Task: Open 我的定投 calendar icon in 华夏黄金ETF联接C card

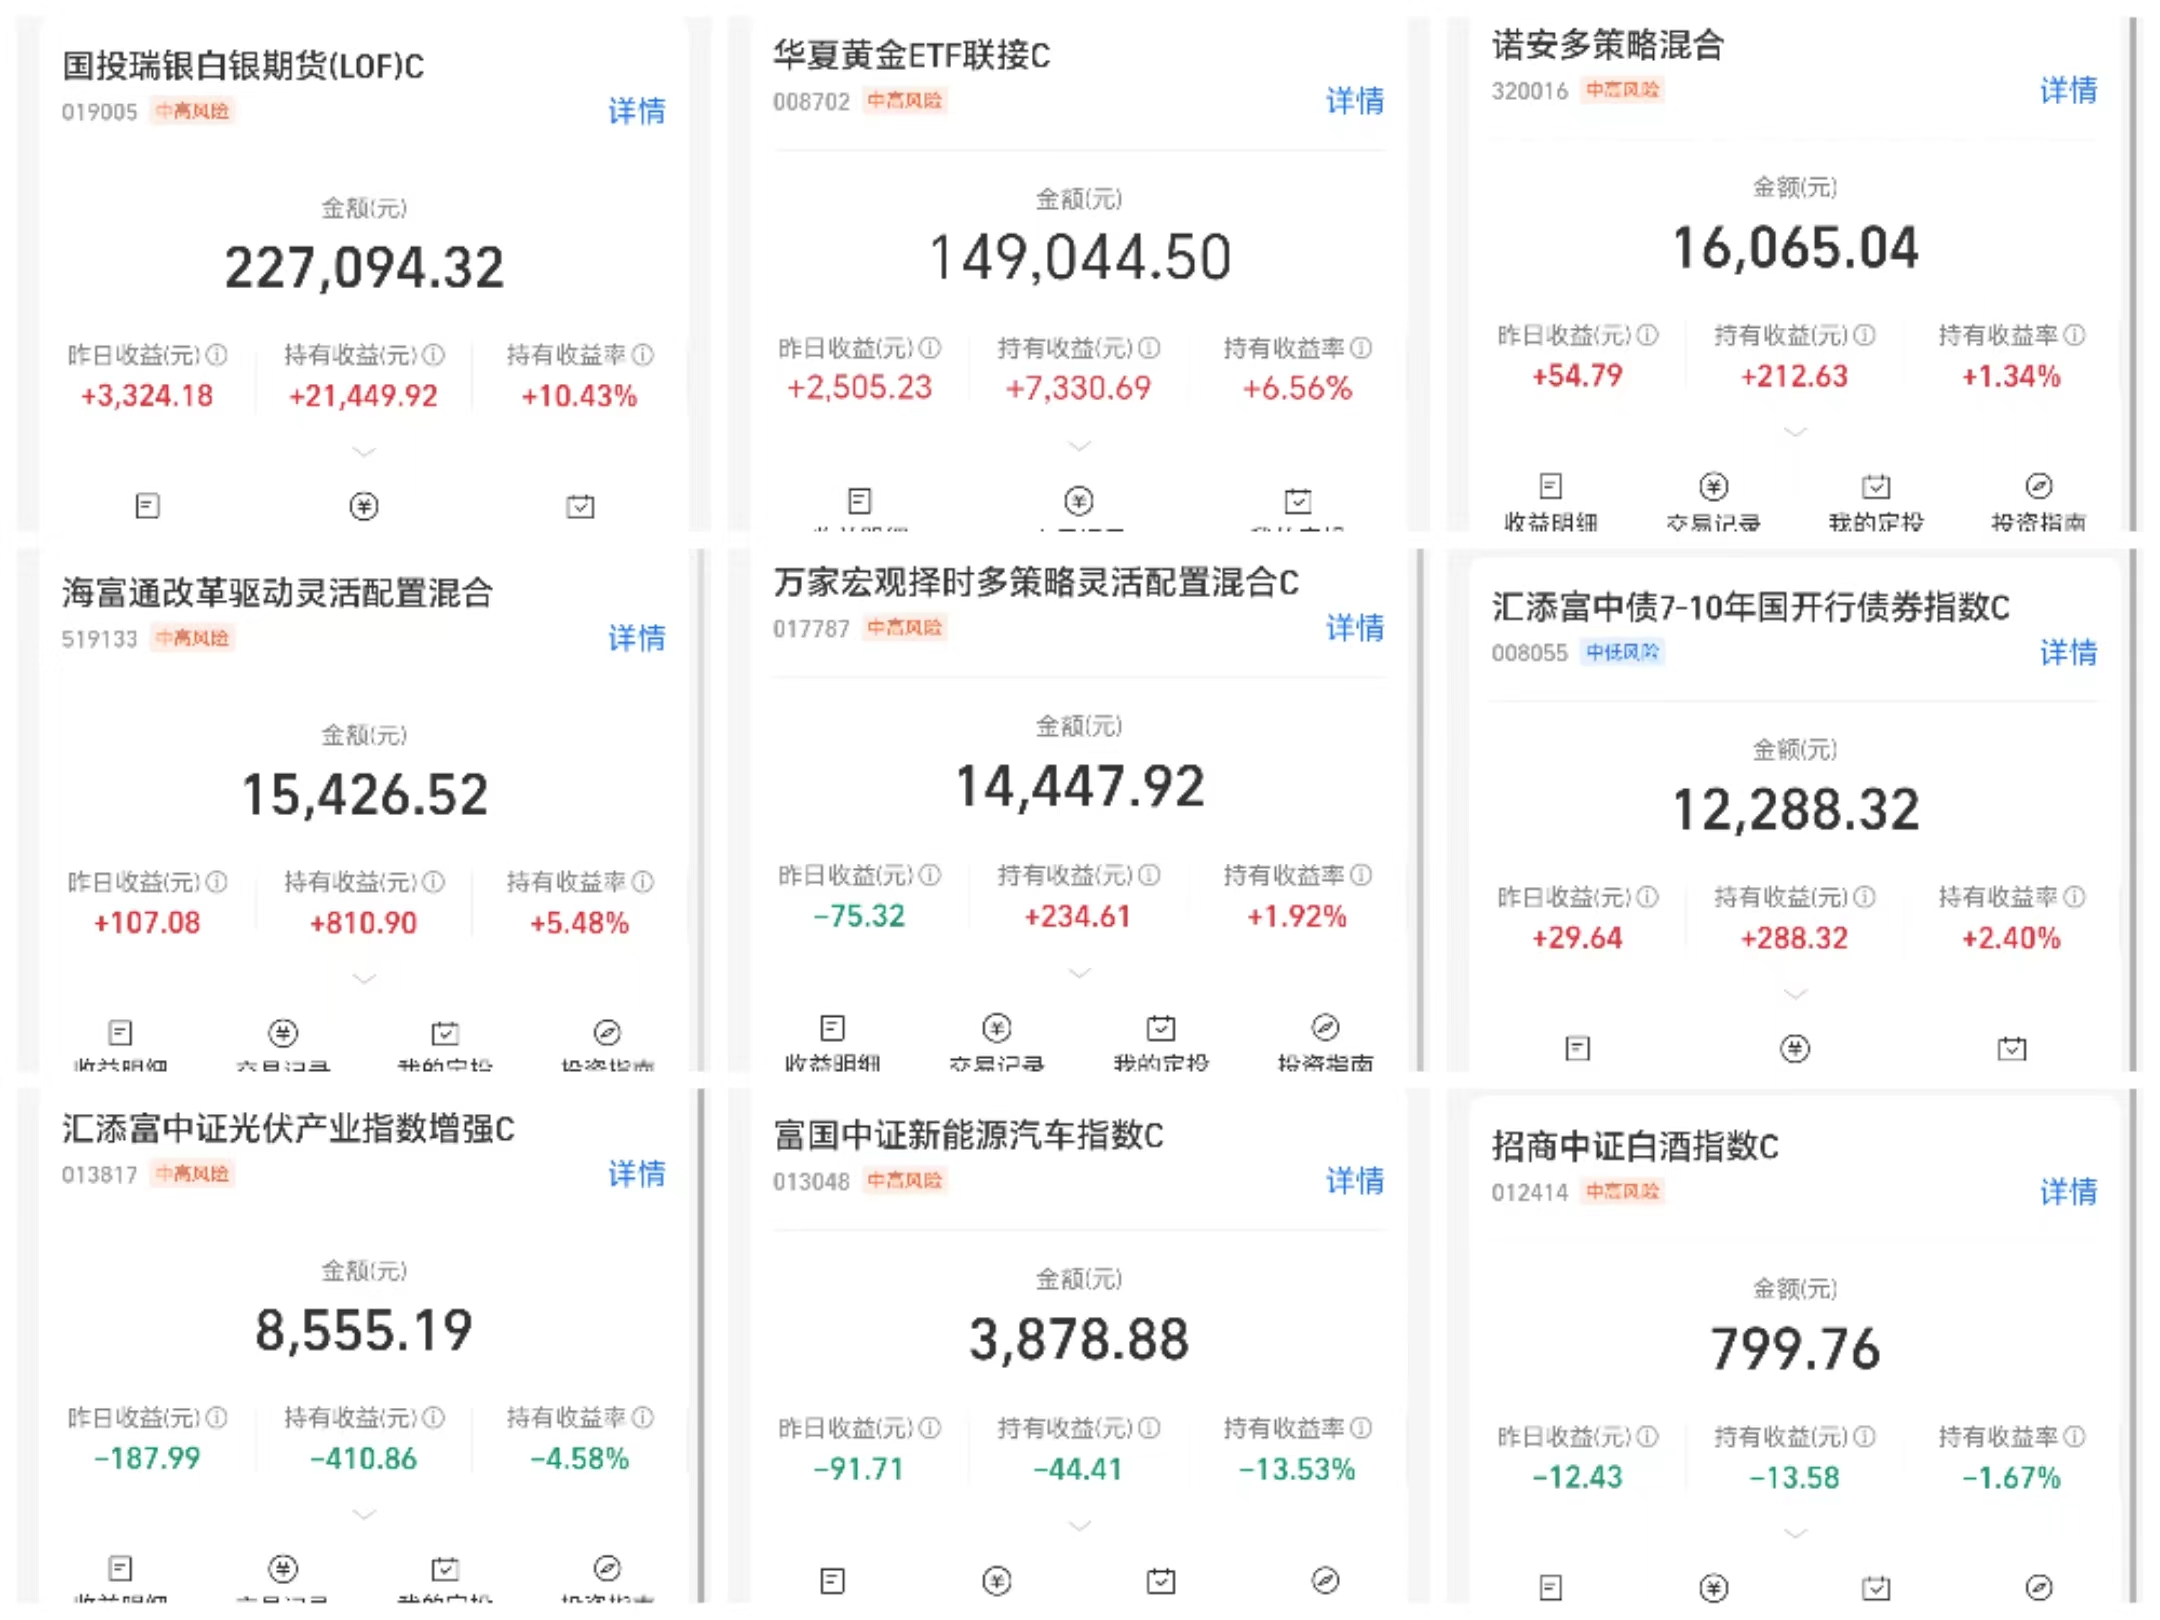Action: 1297,500
